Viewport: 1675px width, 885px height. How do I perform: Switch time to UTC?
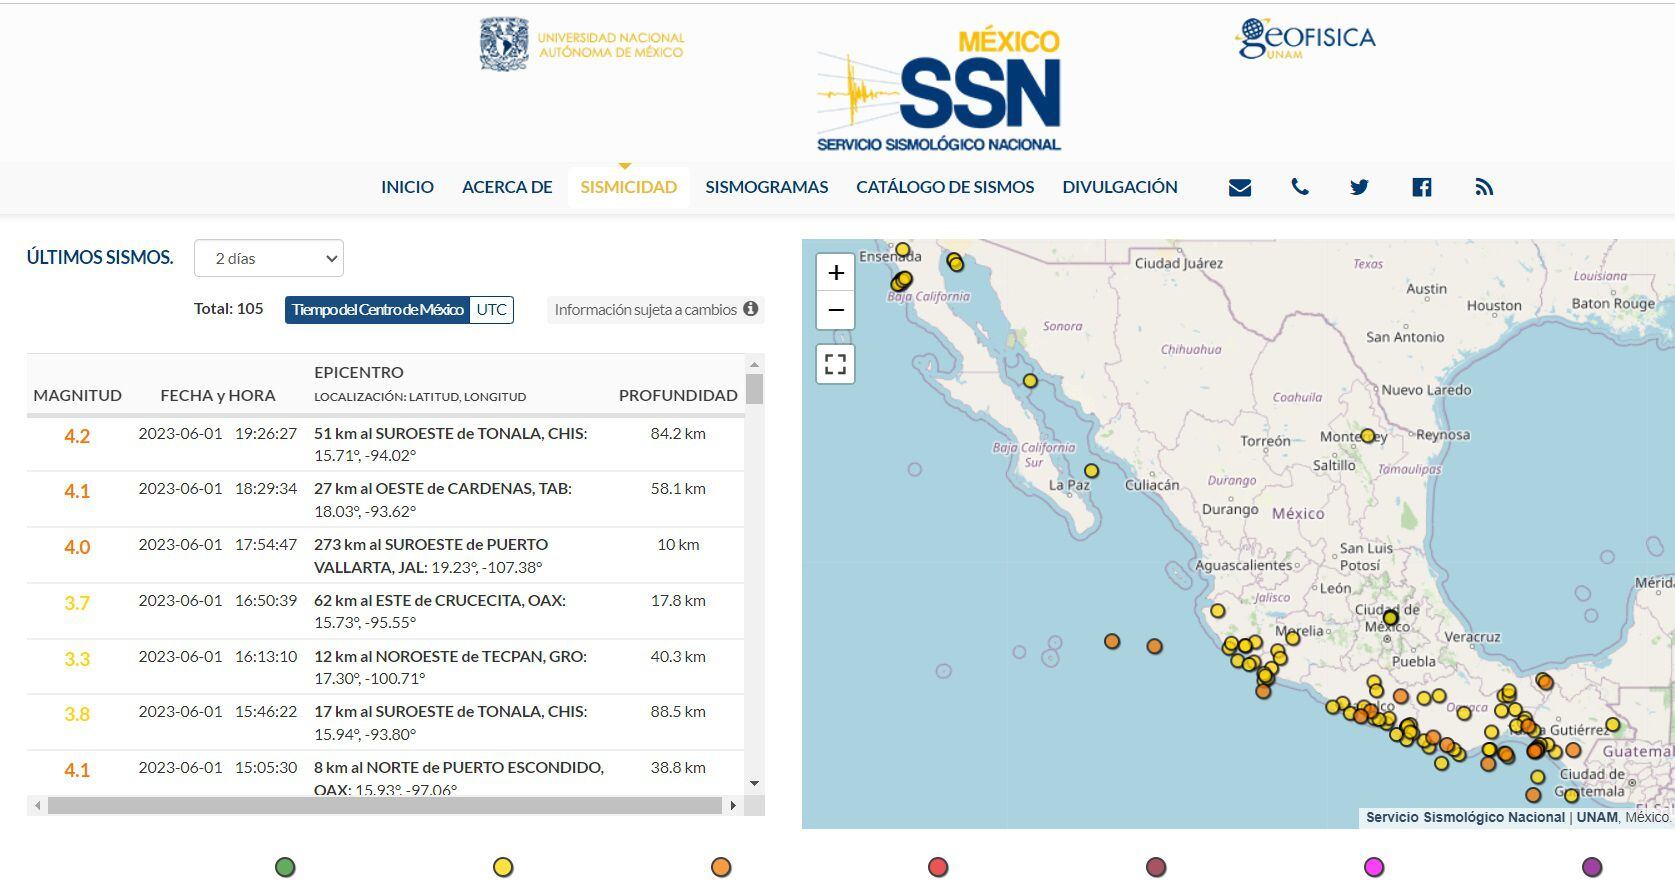[491, 310]
